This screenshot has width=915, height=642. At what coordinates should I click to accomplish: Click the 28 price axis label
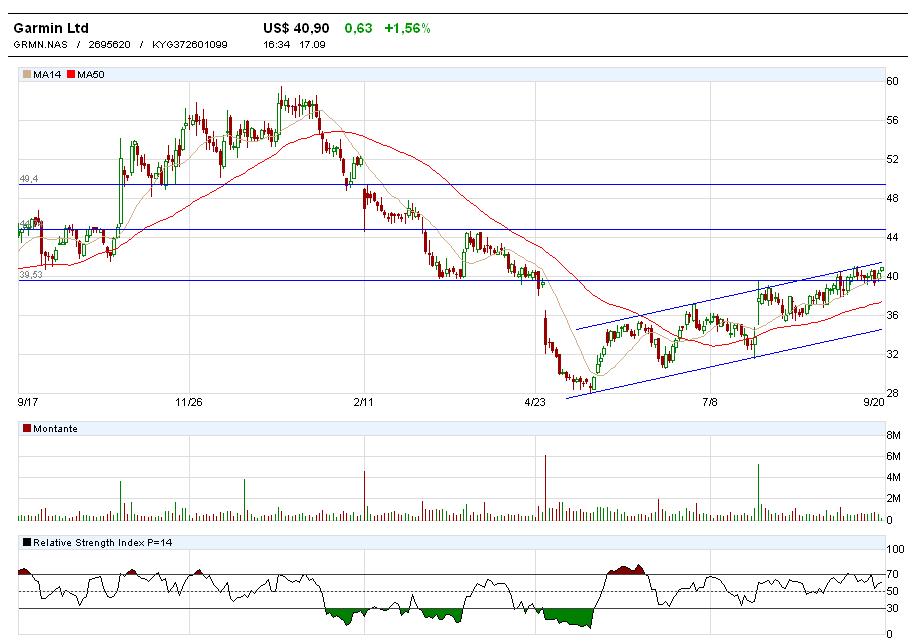click(x=892, y=393)
